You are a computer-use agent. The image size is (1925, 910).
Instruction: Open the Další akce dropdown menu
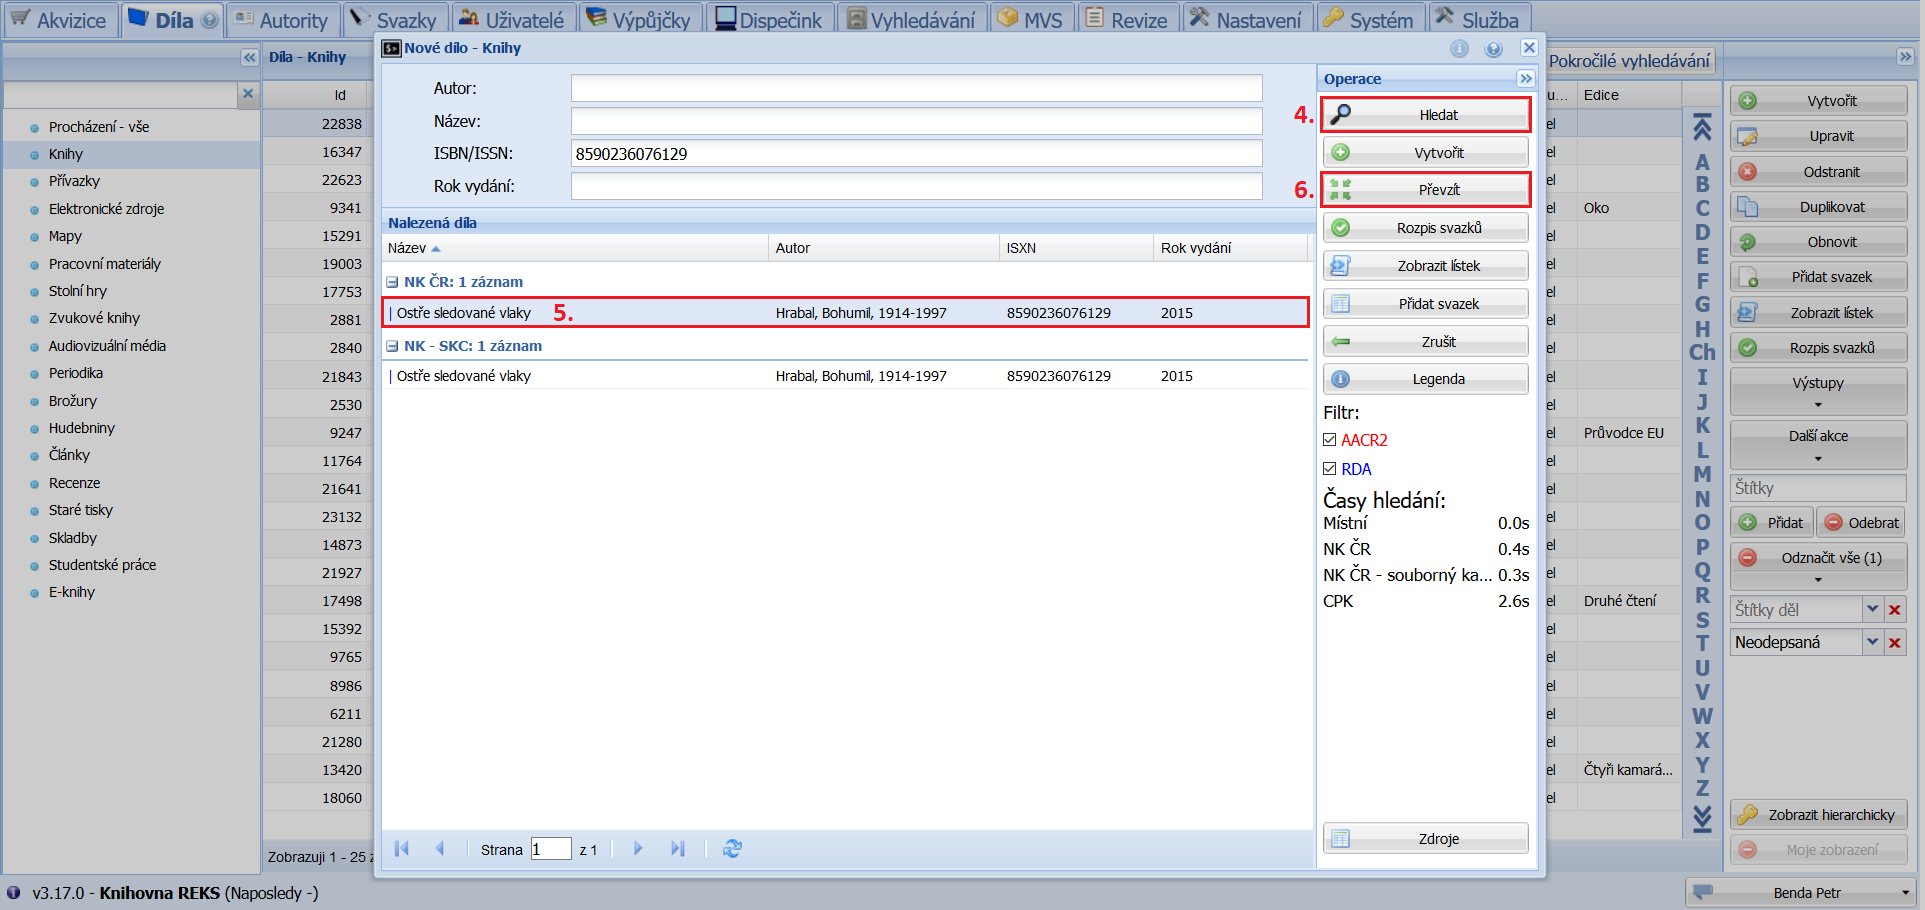tap(1818, 446)
